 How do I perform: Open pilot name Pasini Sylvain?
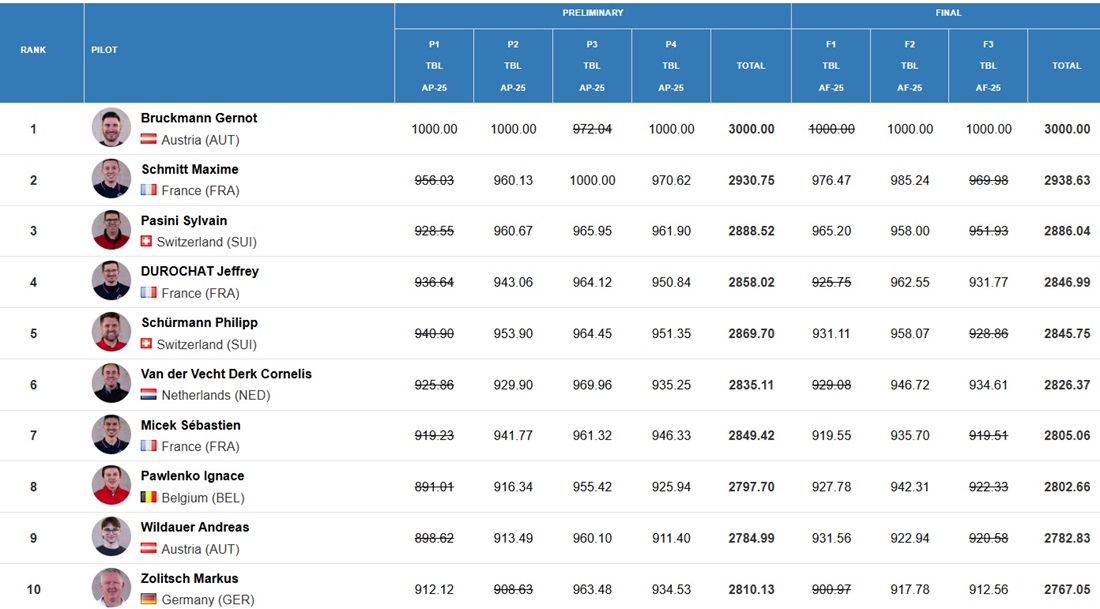tap(184, 221)
